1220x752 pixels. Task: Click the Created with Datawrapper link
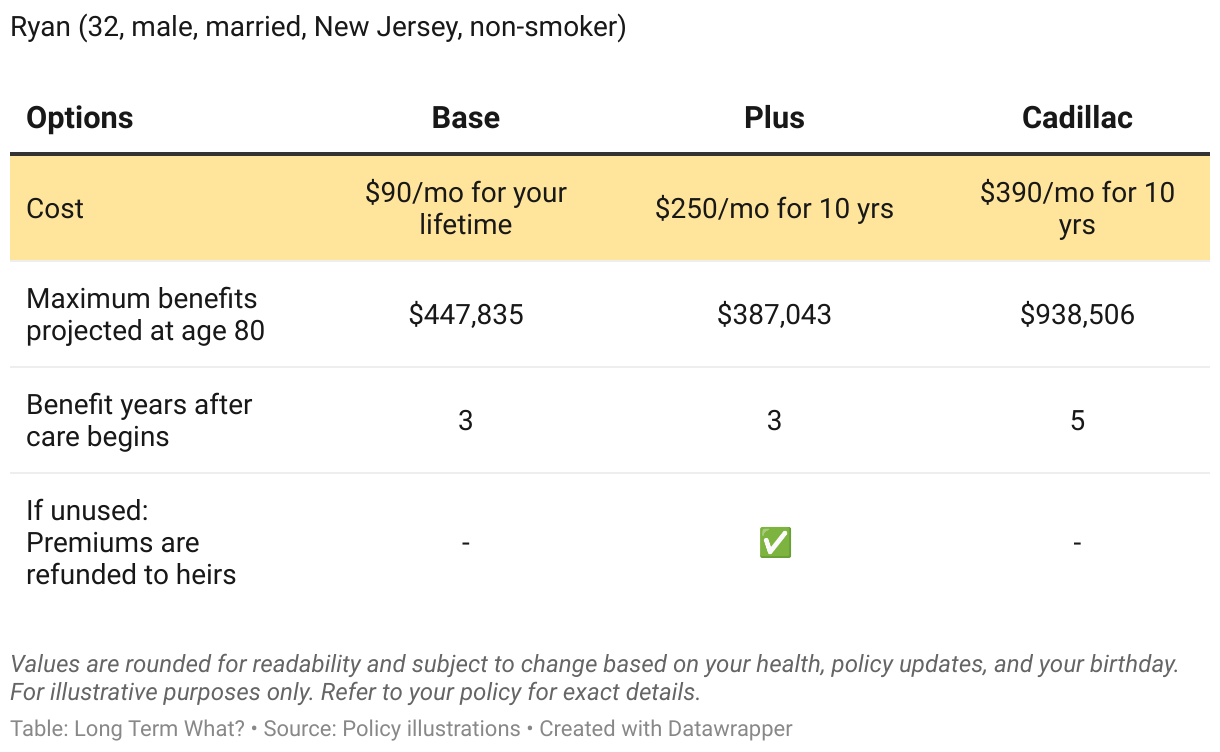(x=666, y=729)
